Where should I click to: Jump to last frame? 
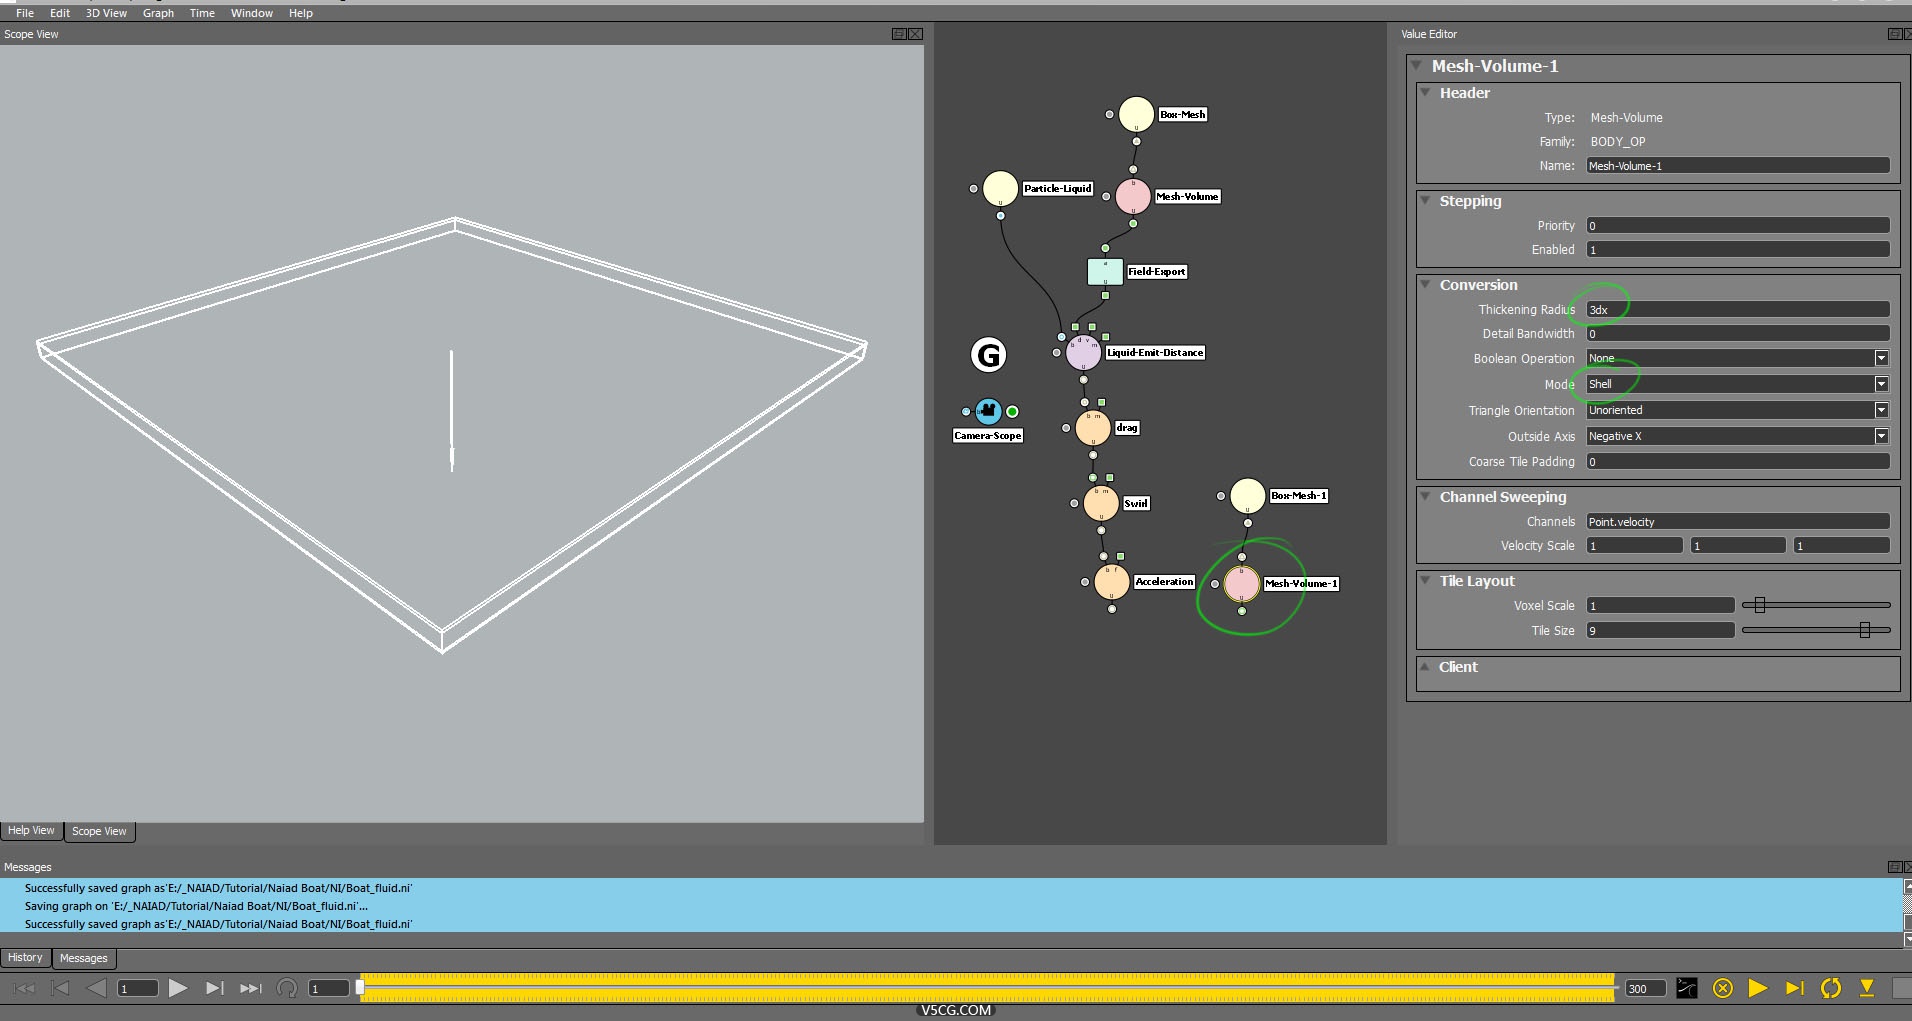click(x=250, y=988)
